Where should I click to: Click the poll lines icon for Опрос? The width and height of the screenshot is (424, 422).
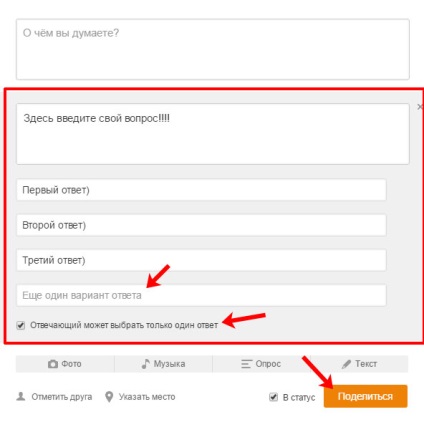(246, 364)
